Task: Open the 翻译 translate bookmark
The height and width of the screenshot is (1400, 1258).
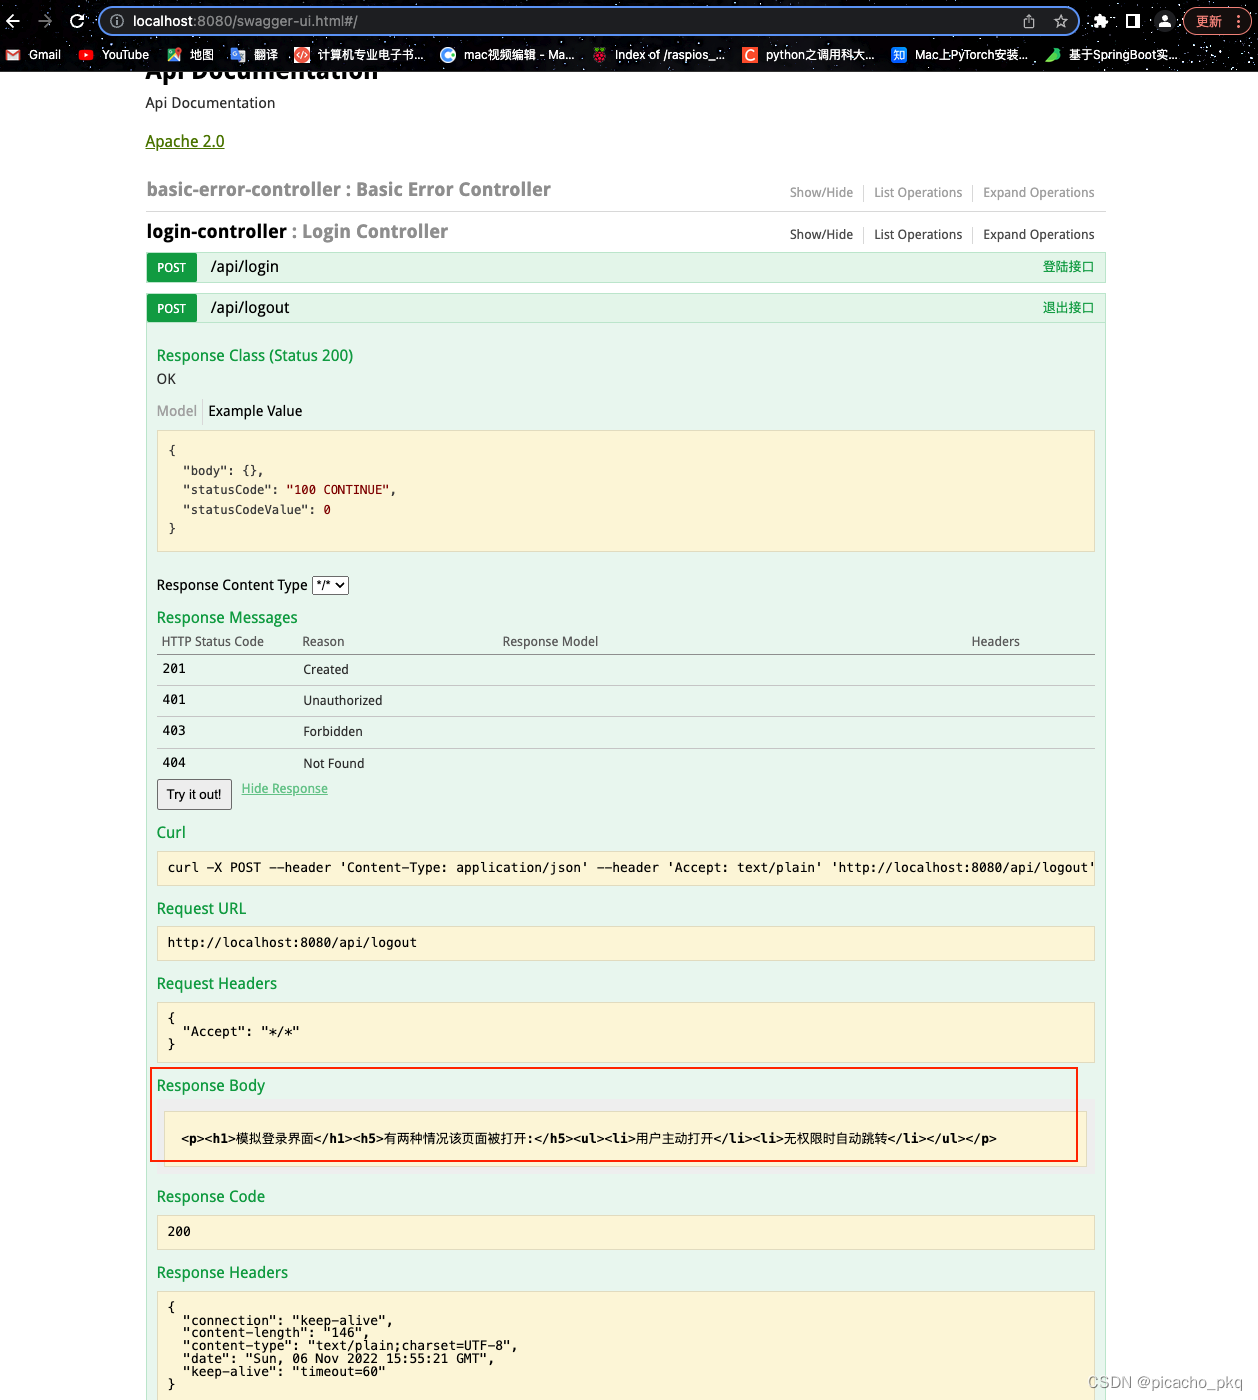Action: click(254, 55)
